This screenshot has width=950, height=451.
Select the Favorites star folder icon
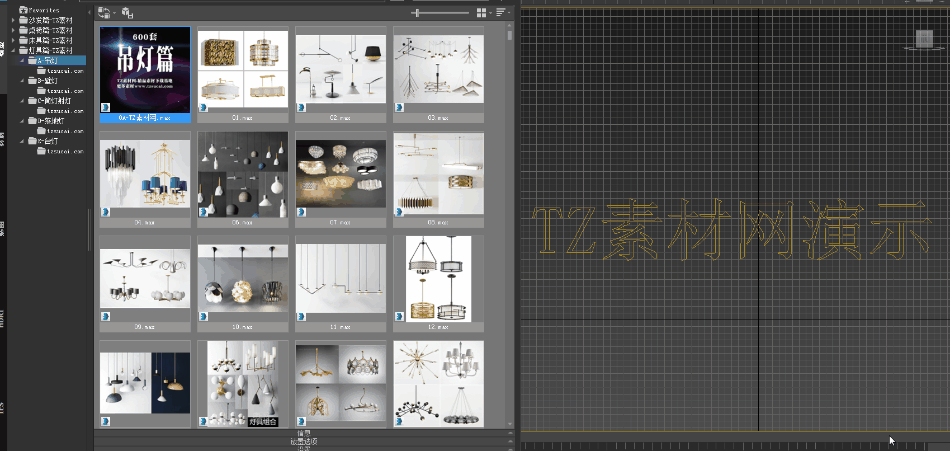tap(23, 9)
